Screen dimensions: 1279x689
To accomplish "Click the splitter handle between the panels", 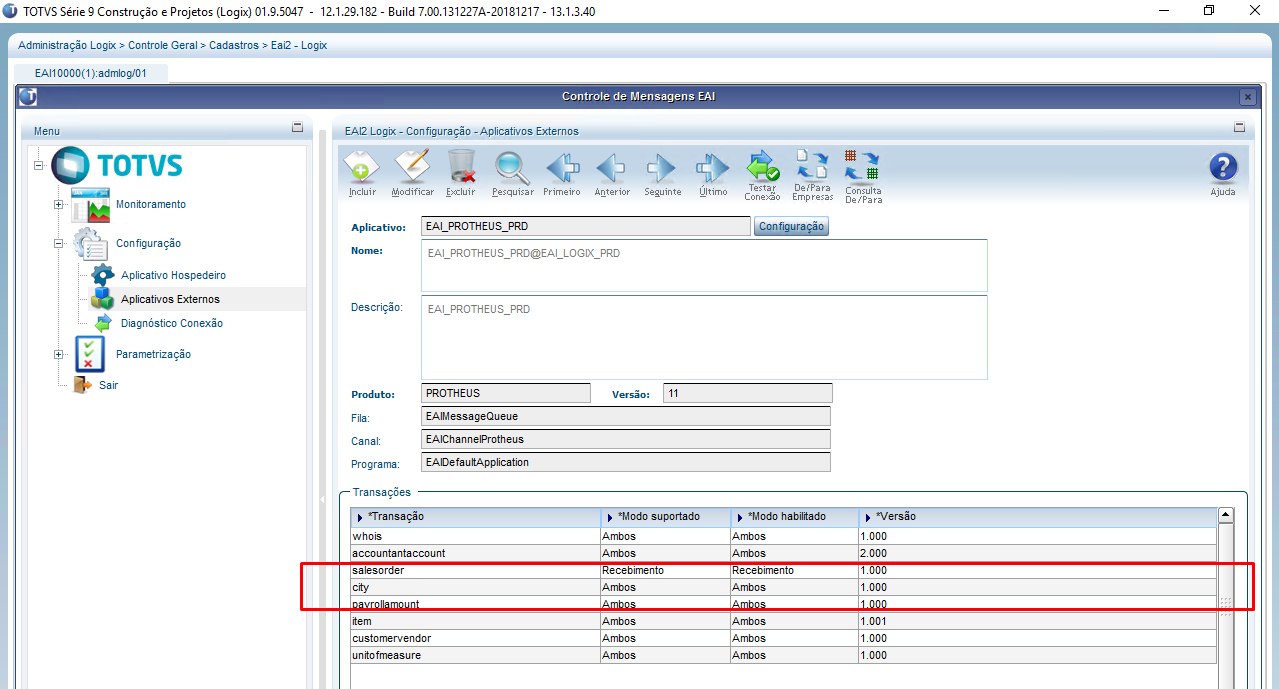I will pos(322,499).
